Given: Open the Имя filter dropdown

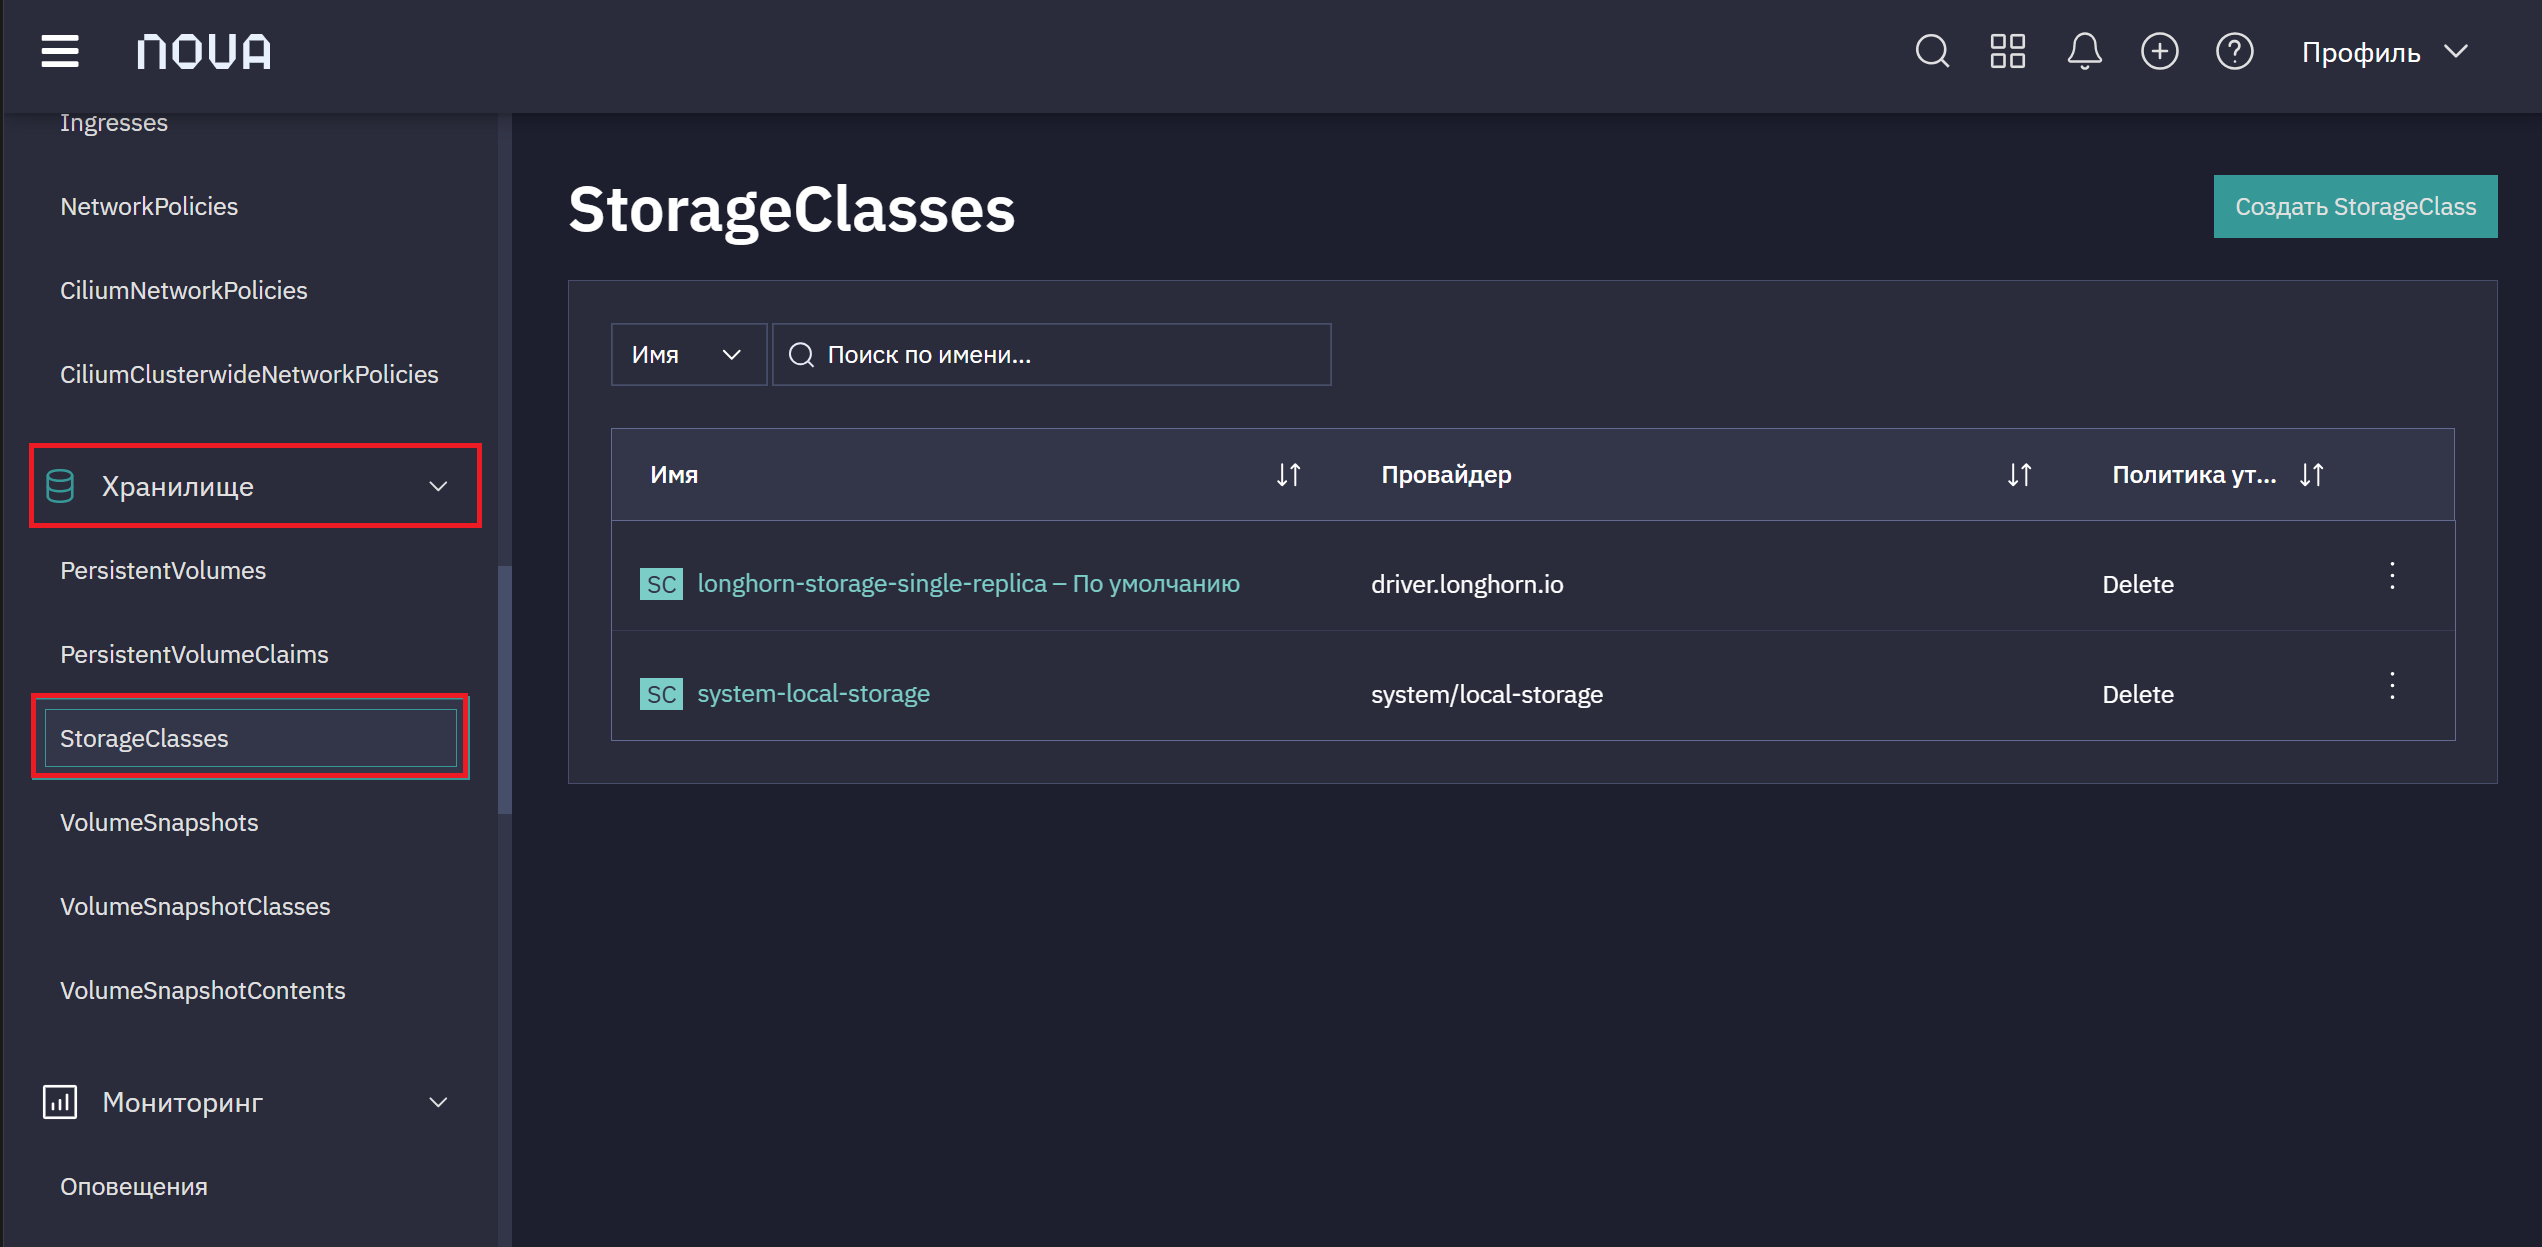Looking at the screenshot, I should coord(688,354).
